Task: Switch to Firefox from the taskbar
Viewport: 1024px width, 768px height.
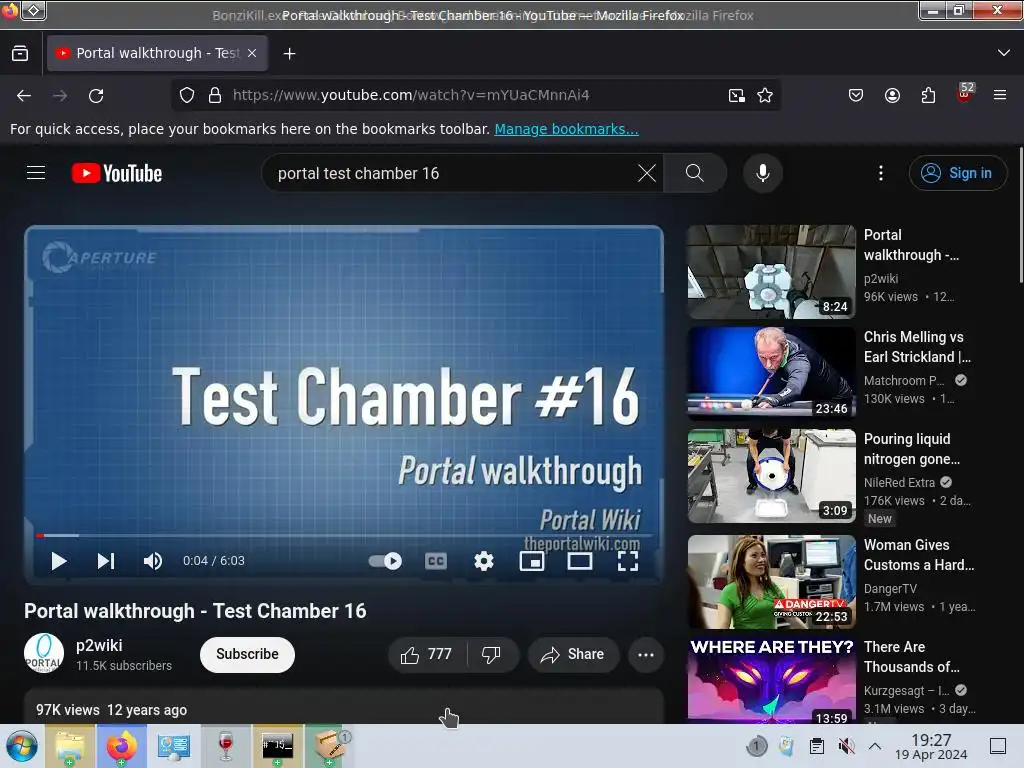Action: click(x=121, y=746)
